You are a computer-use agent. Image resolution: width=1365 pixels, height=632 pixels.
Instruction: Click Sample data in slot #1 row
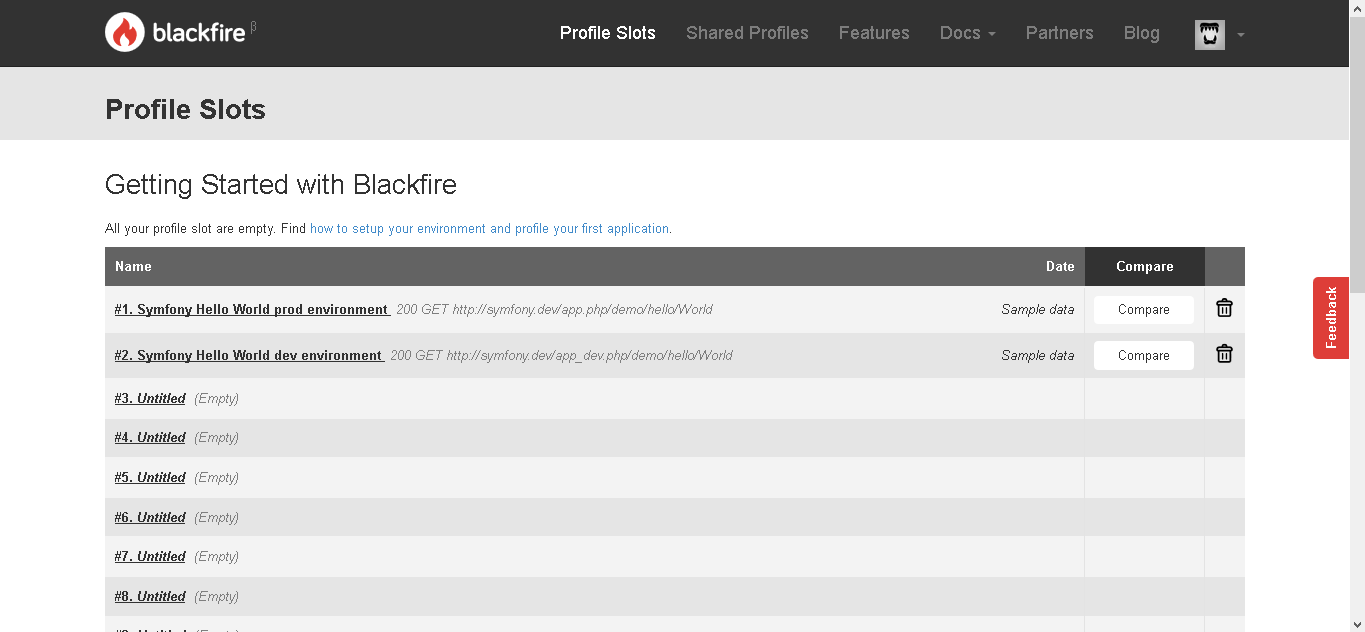tap(1038, 310)
